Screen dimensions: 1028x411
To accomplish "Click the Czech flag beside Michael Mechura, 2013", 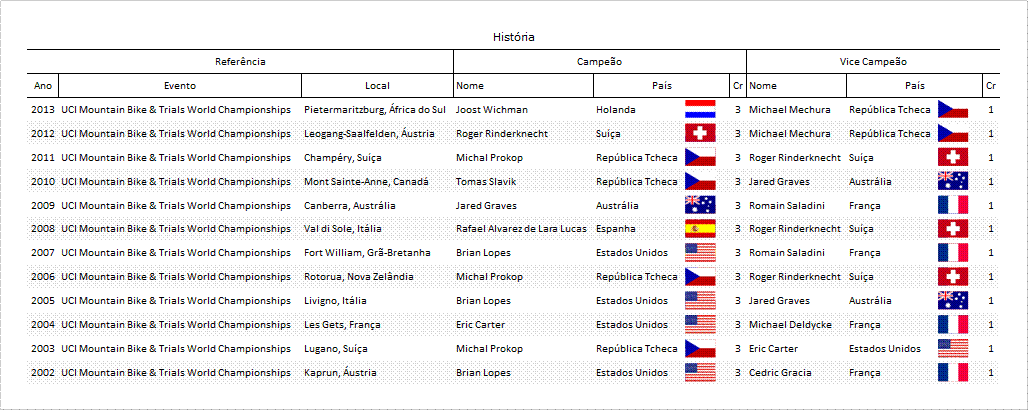I will click(953, 109).
